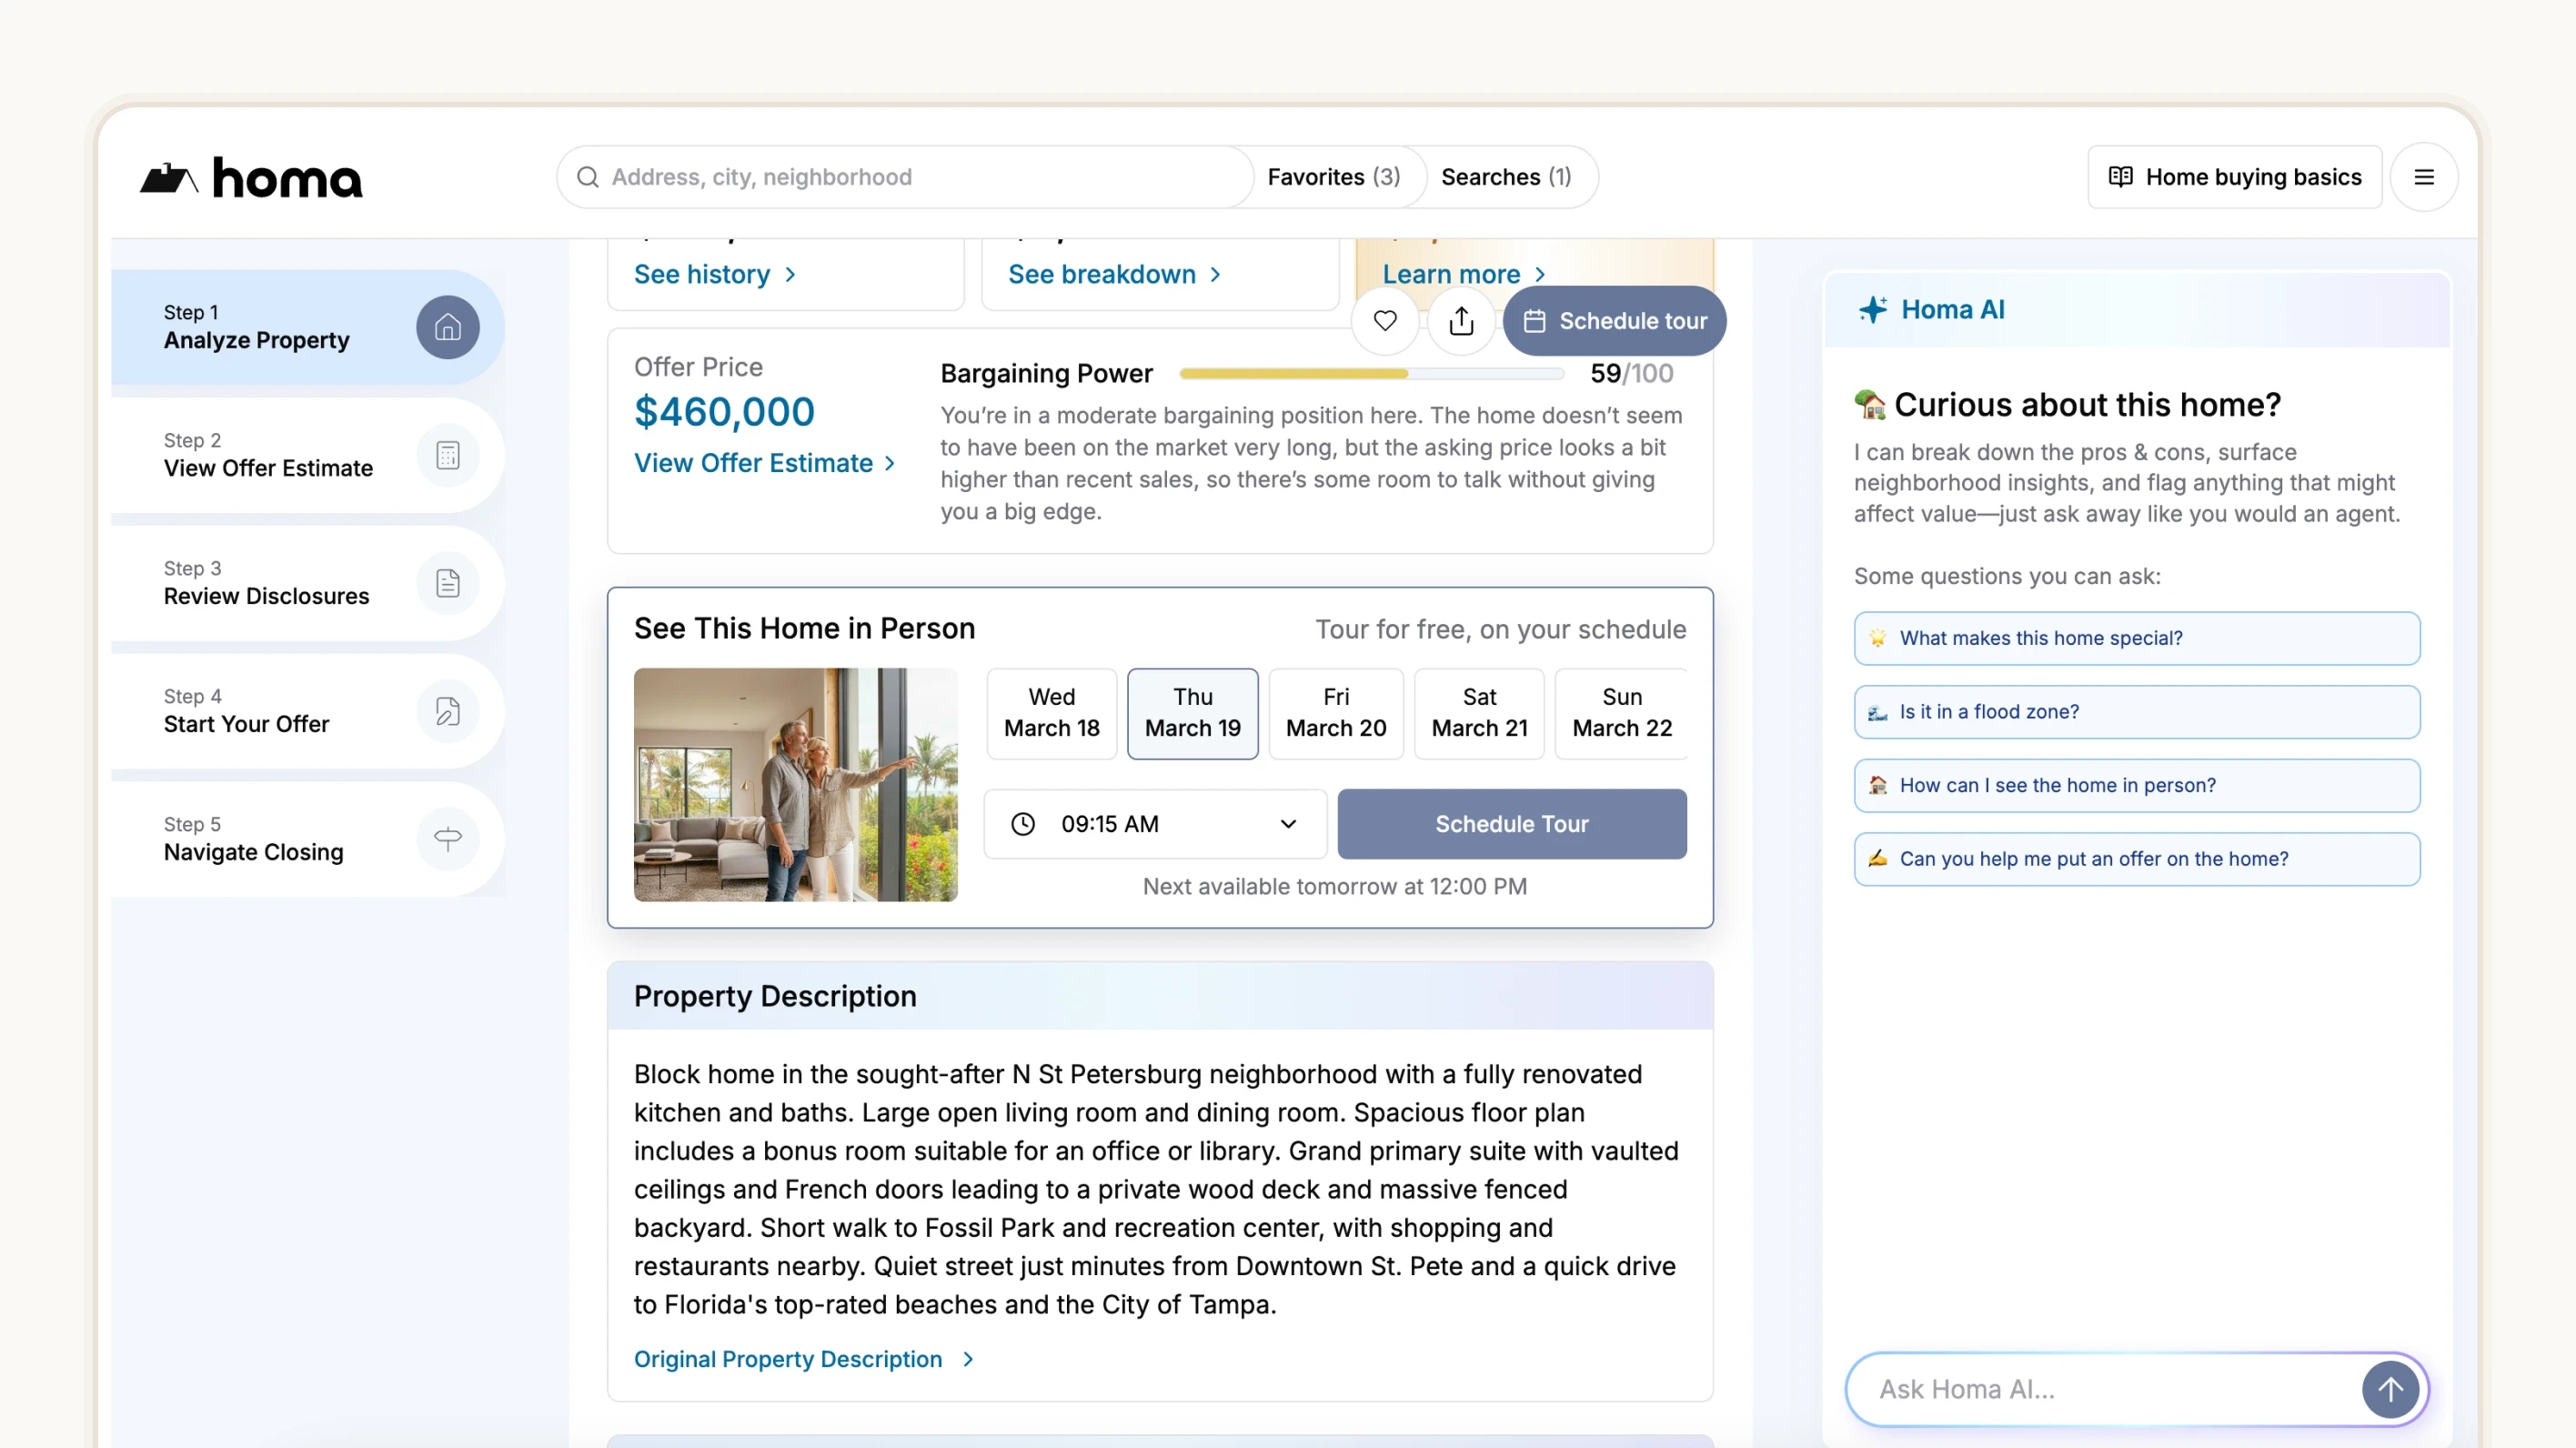Open View Offer Estimate chevron link
The image size is (2576, 1448).
pos(764,463)
